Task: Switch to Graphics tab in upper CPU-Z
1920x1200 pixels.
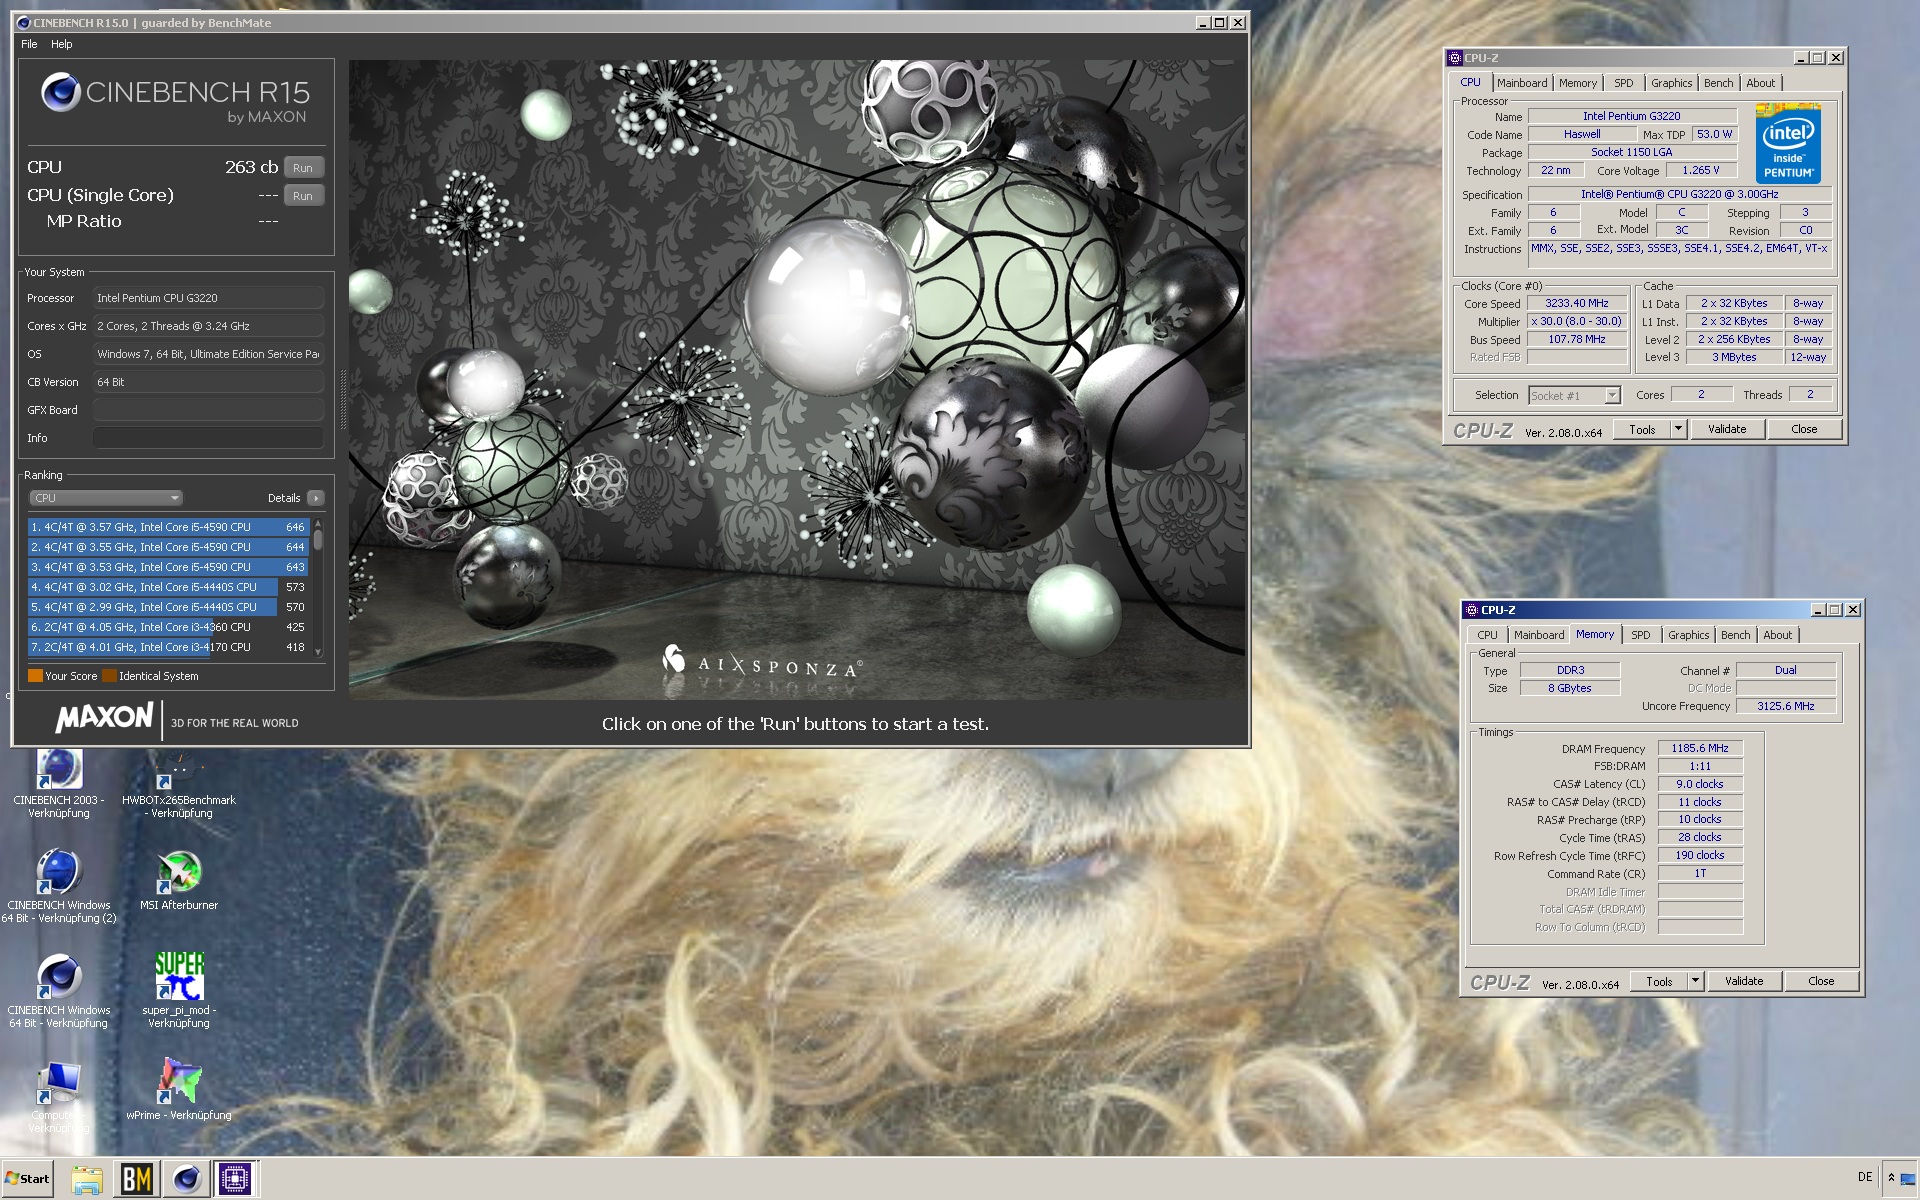Action: (1671, 83)
